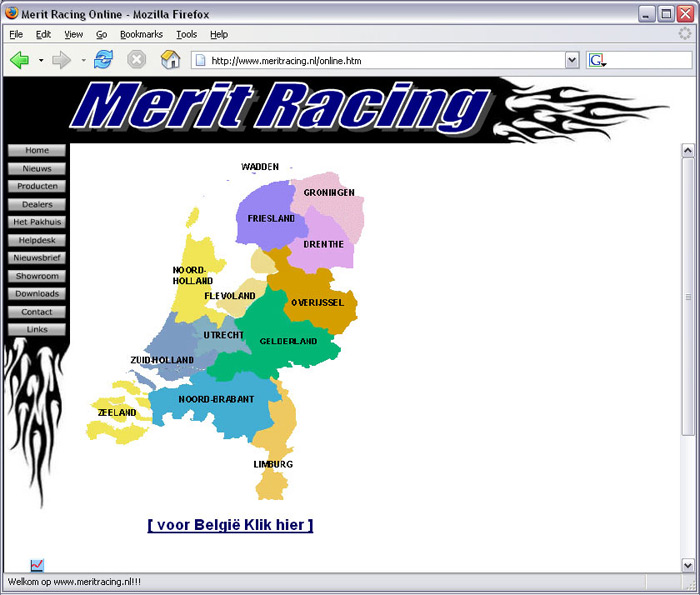Focus the URL address field
This screenshot has width=700, height=595.
point(386,60)
